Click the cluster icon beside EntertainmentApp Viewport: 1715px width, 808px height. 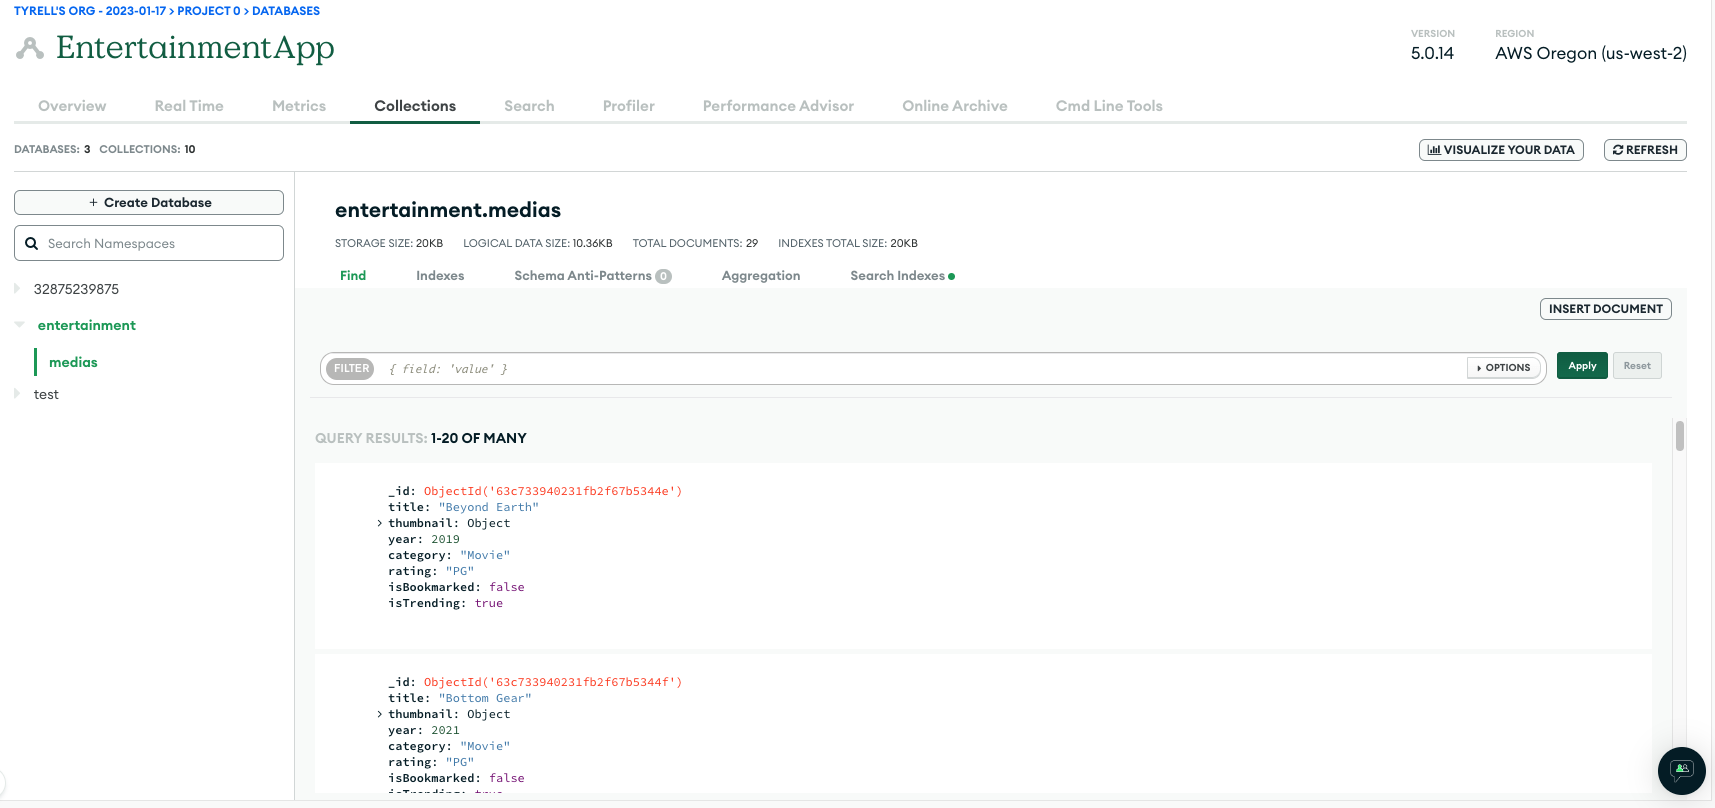pyautogui.click(x=30, y=48)
